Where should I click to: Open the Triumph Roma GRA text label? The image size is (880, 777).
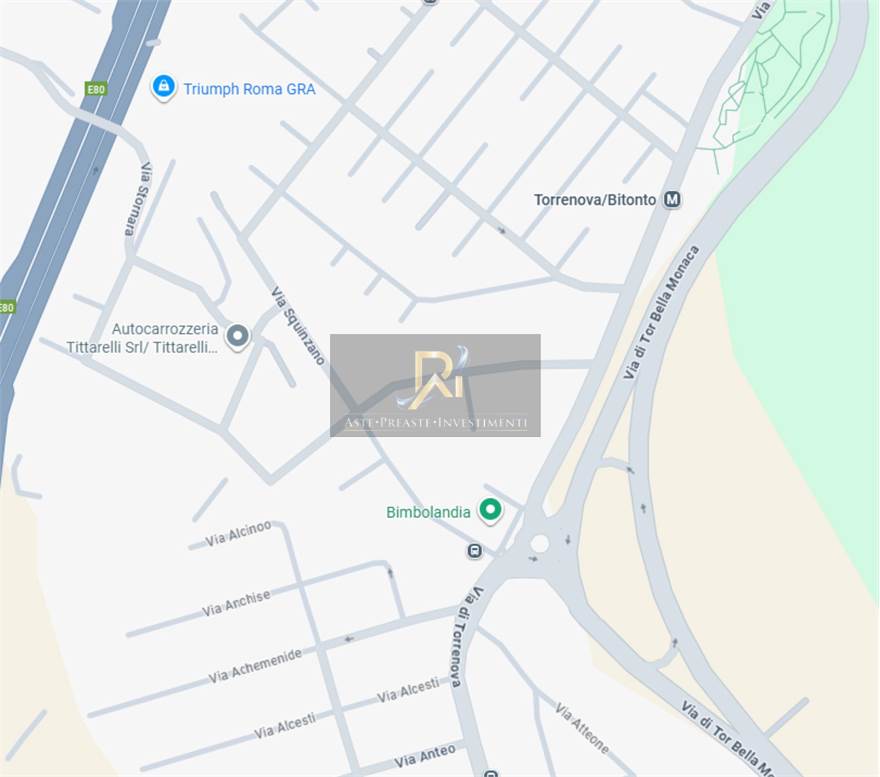coord(250,89)
